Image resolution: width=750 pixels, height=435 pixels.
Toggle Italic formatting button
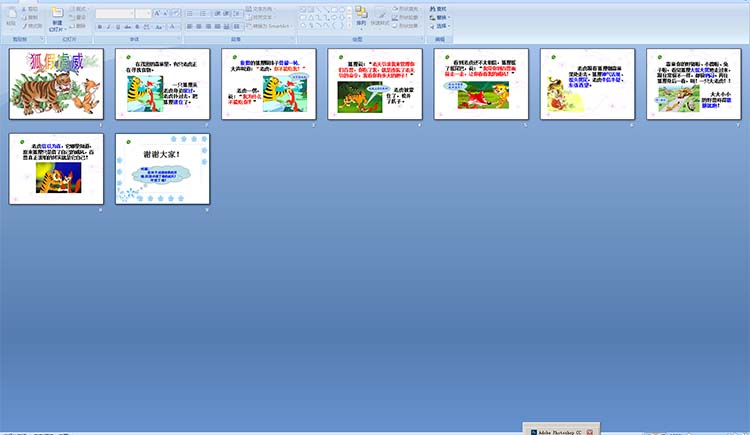(x=109, y=27)
